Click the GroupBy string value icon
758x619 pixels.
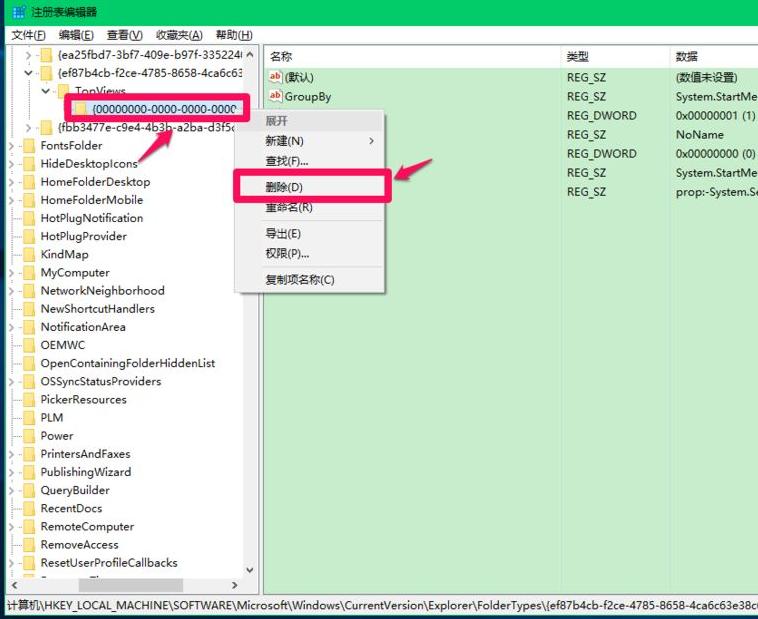click(x=275, y=96)
